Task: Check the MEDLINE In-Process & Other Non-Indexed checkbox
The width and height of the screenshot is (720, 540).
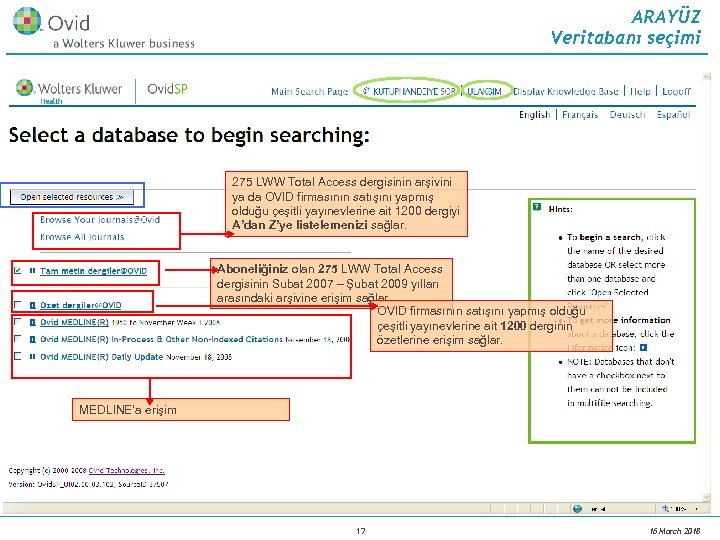Action: pyautogui.click(x=17, y=339)
